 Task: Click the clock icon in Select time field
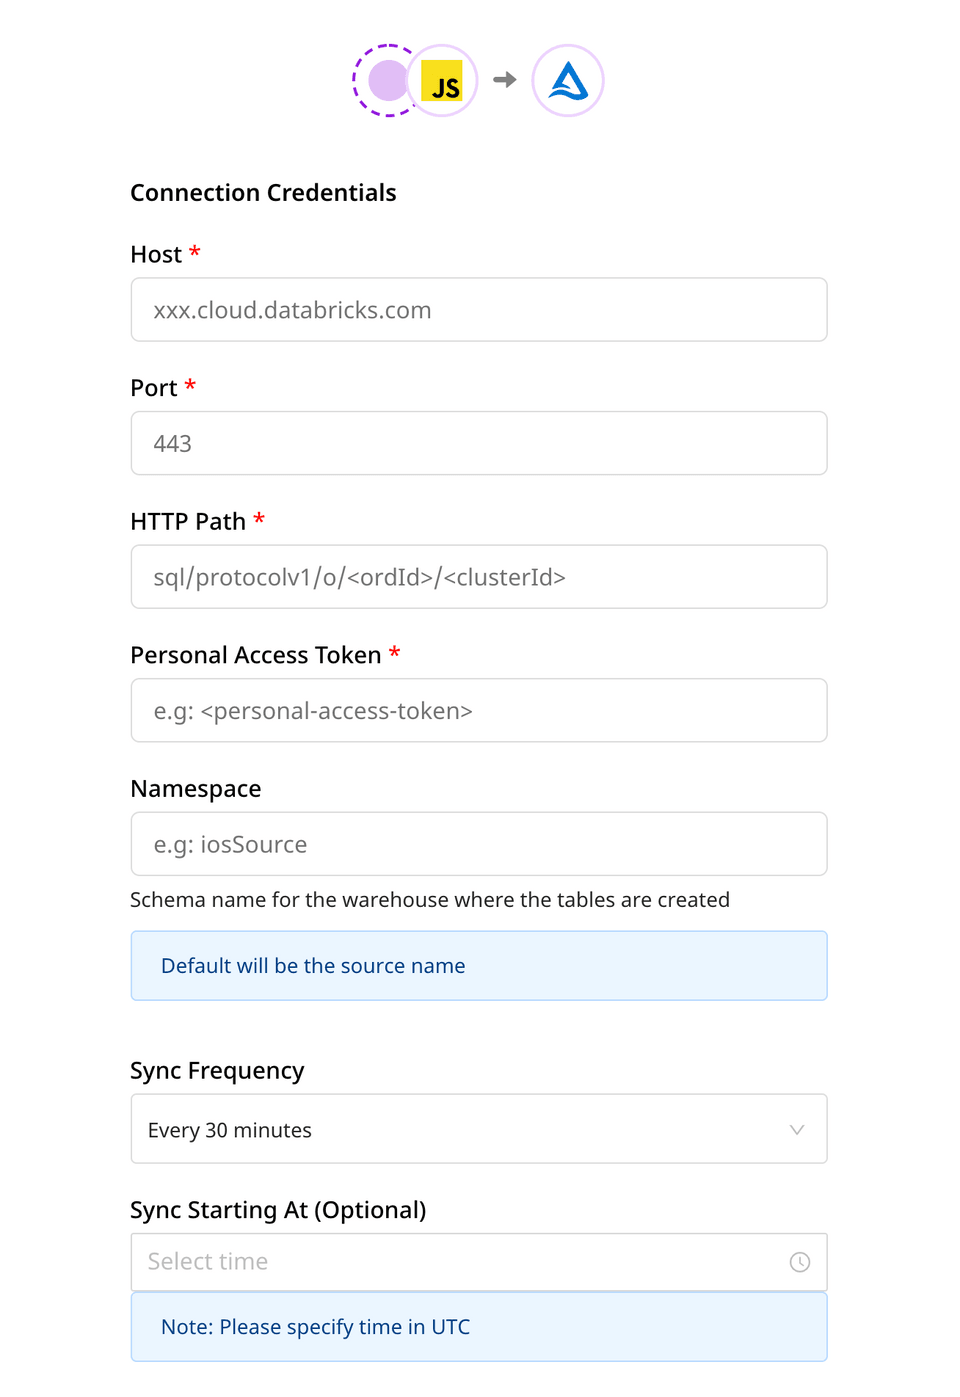click(x=799, y=1262)
